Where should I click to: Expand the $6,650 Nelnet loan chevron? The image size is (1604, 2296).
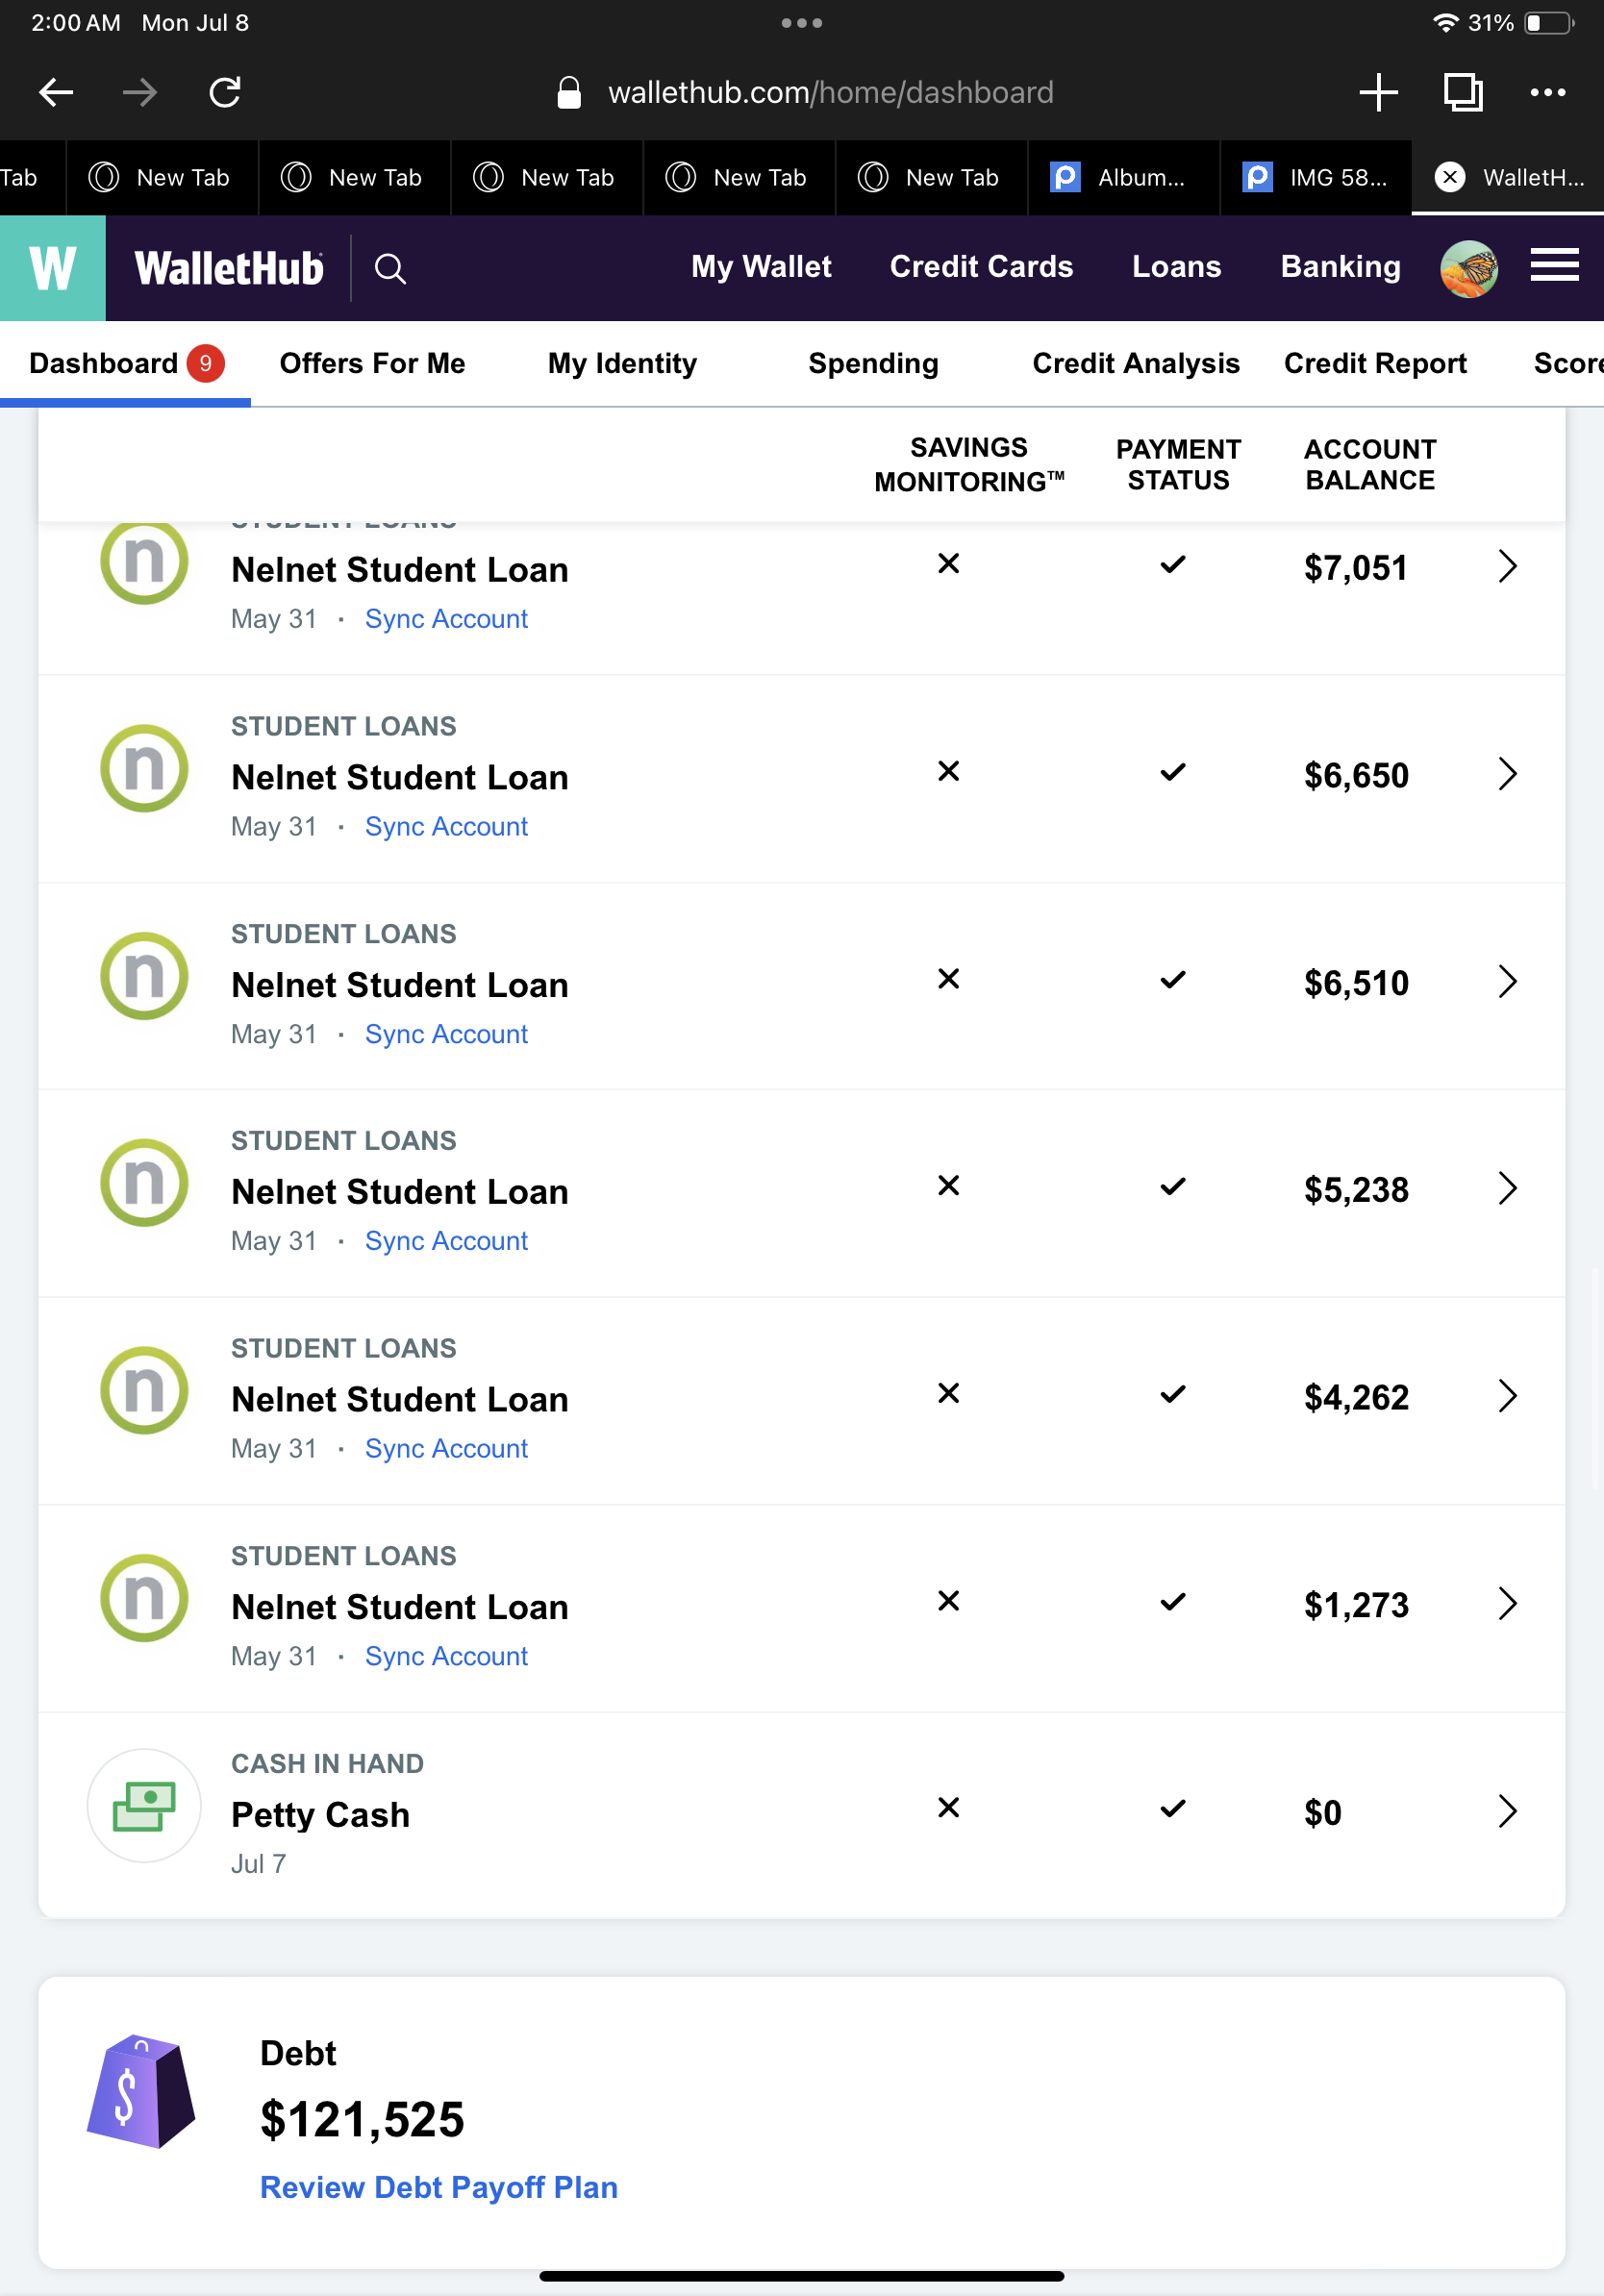coord(1507,774)
